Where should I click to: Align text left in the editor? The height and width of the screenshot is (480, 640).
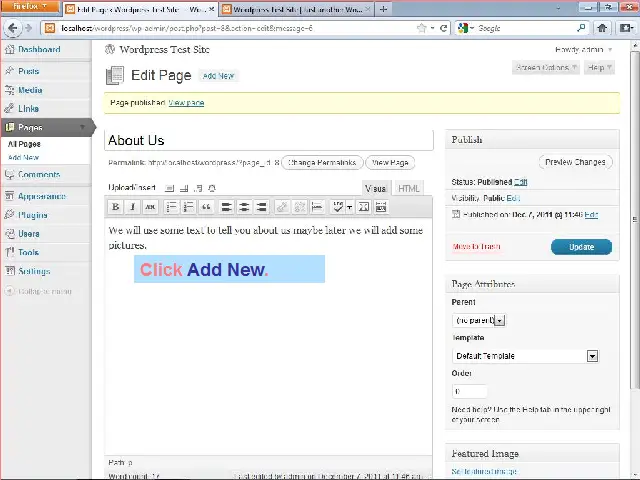pyautogui.click(x=227, y=207)
